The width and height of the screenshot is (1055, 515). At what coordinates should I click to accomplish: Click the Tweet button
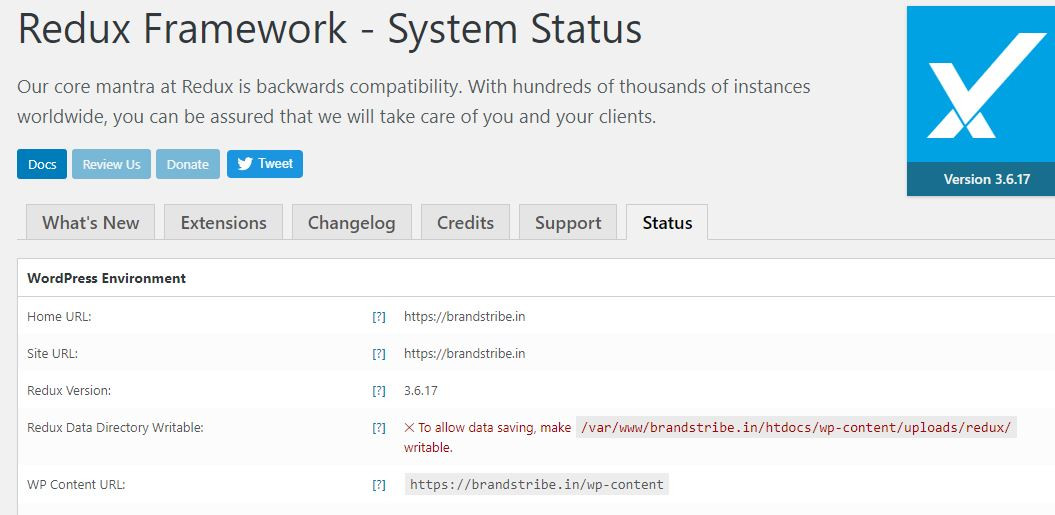[264, 164]
